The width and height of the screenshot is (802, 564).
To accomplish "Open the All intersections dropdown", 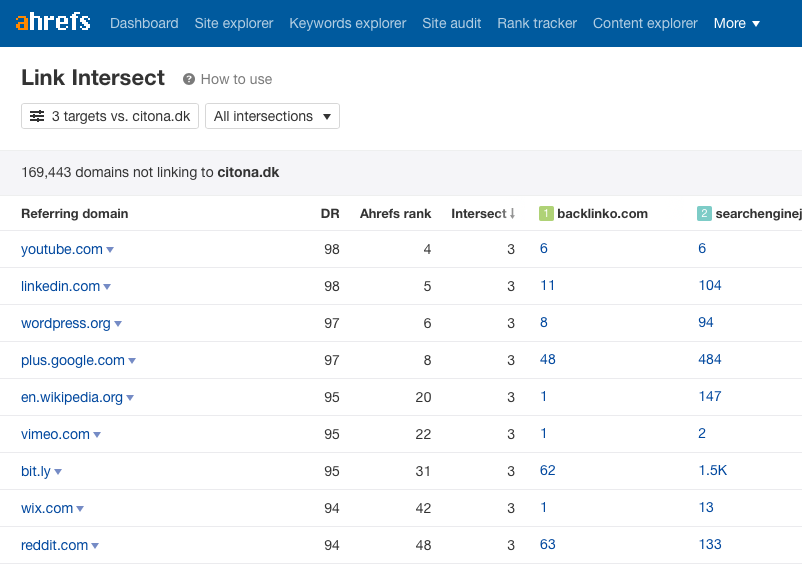I will [272, 116].
